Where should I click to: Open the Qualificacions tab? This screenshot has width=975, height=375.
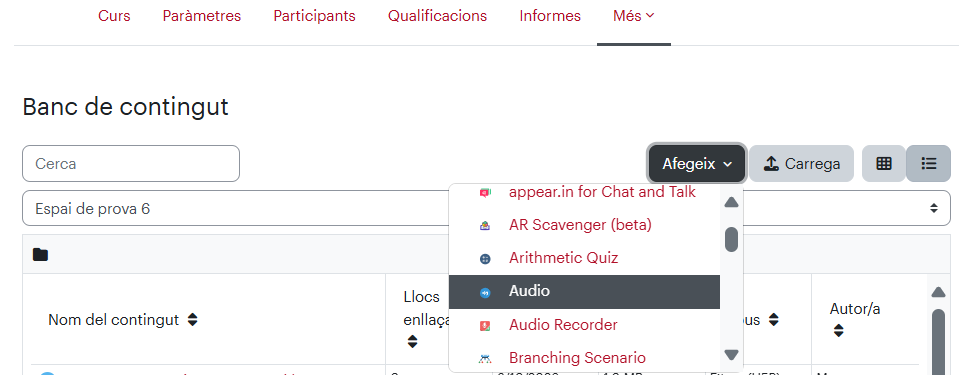438,16
